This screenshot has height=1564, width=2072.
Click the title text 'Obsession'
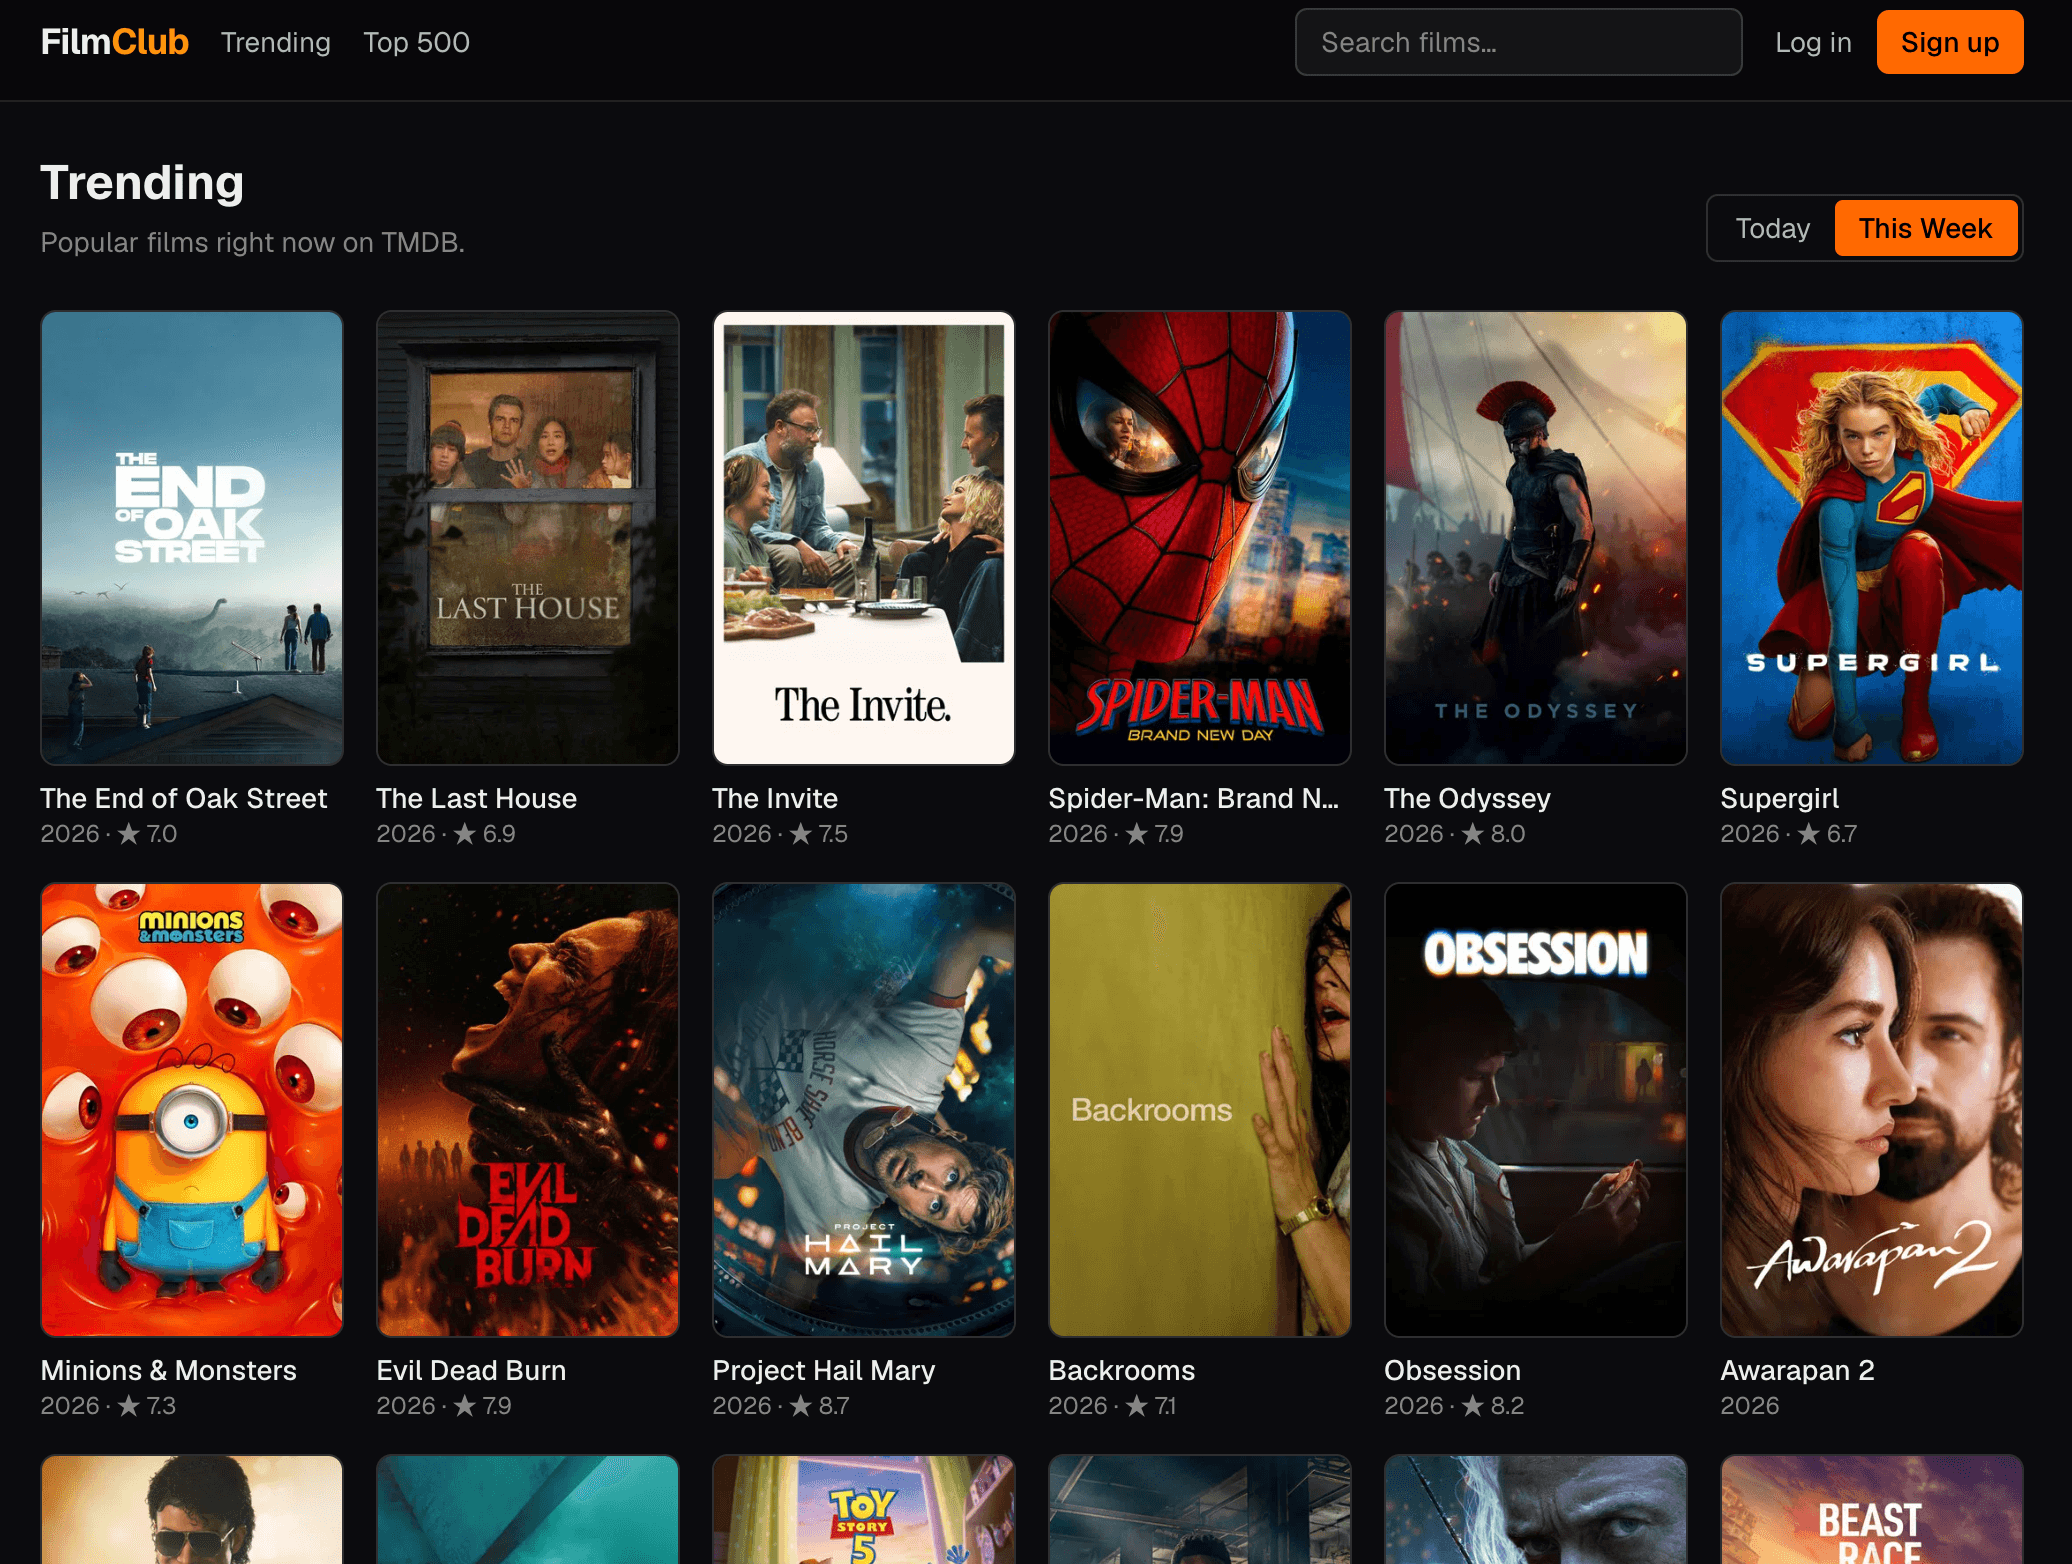click(1453, 1370)
